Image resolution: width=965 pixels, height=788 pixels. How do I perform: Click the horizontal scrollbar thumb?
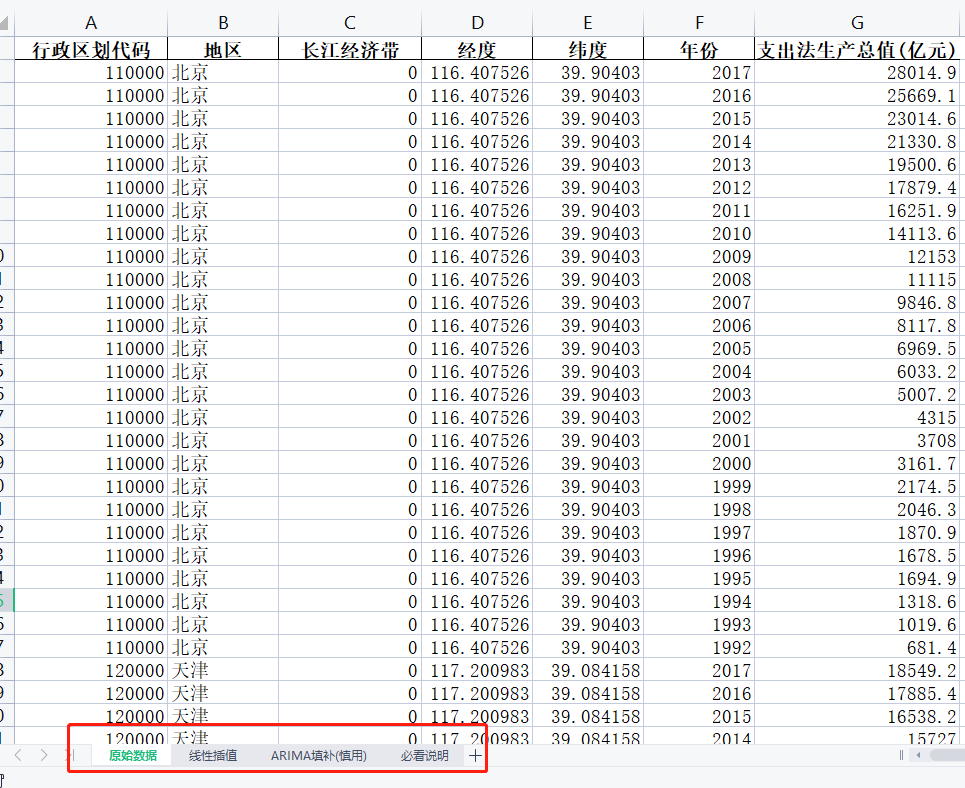tap(948, 755)
